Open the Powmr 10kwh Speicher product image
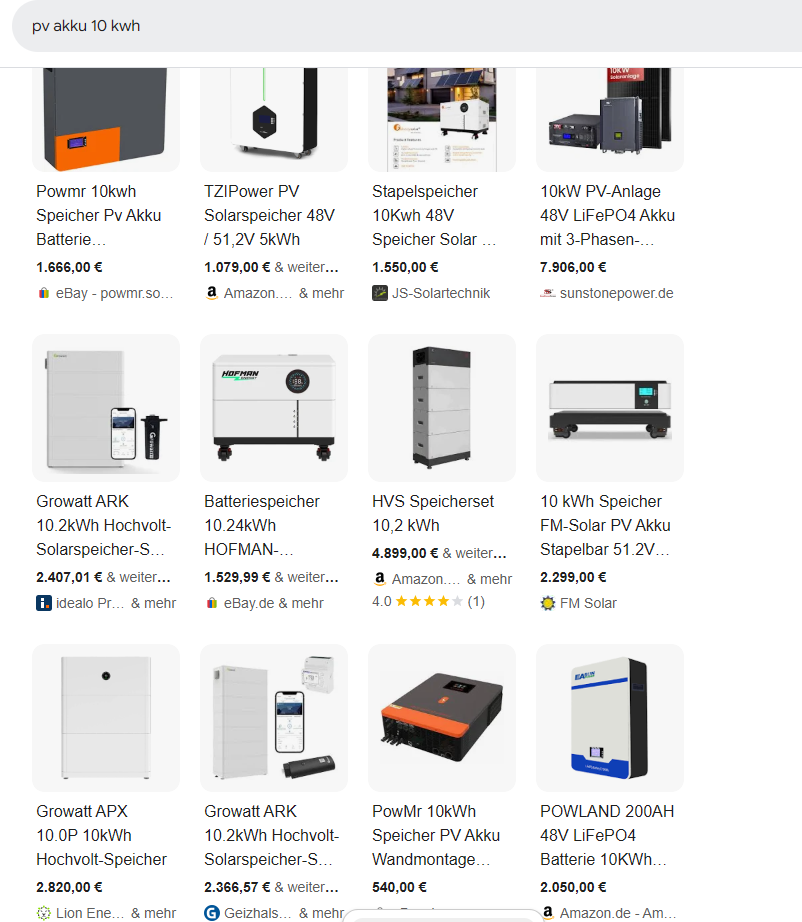Screen dimensions: 802x922 point(106,120)
